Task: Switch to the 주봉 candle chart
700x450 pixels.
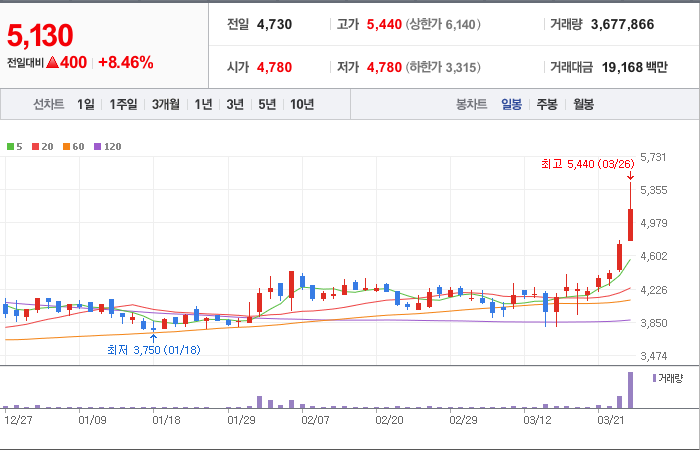Action: (x=547, y=105)
